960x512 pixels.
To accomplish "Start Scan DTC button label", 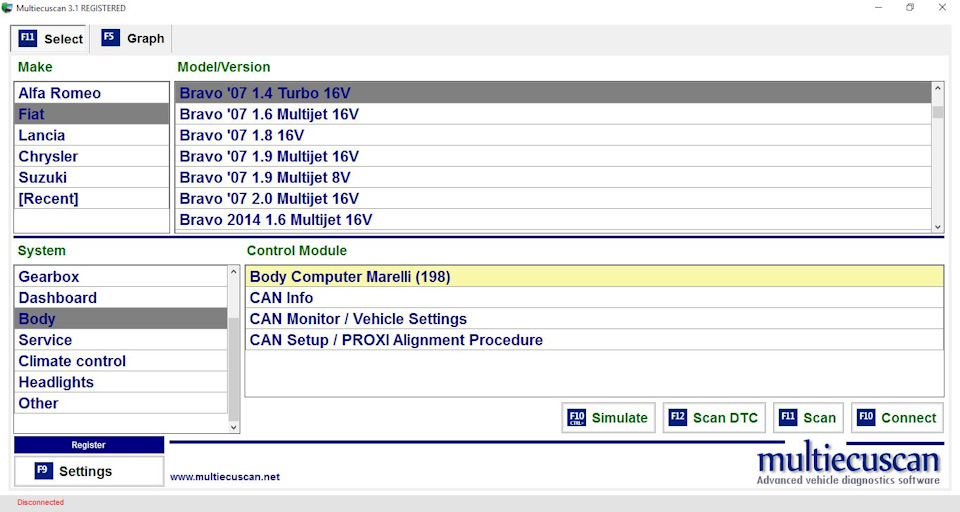I will (725, 418).
